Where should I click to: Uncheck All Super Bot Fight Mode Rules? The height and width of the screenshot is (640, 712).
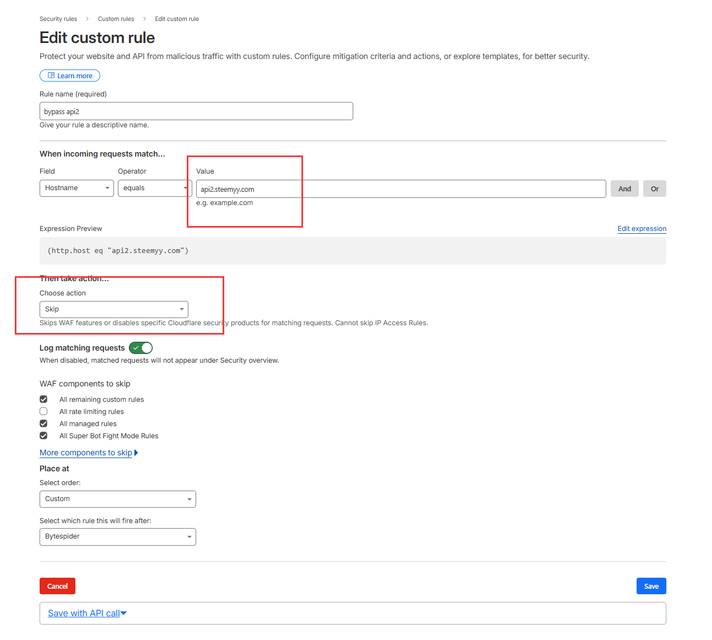click(44, 436)
